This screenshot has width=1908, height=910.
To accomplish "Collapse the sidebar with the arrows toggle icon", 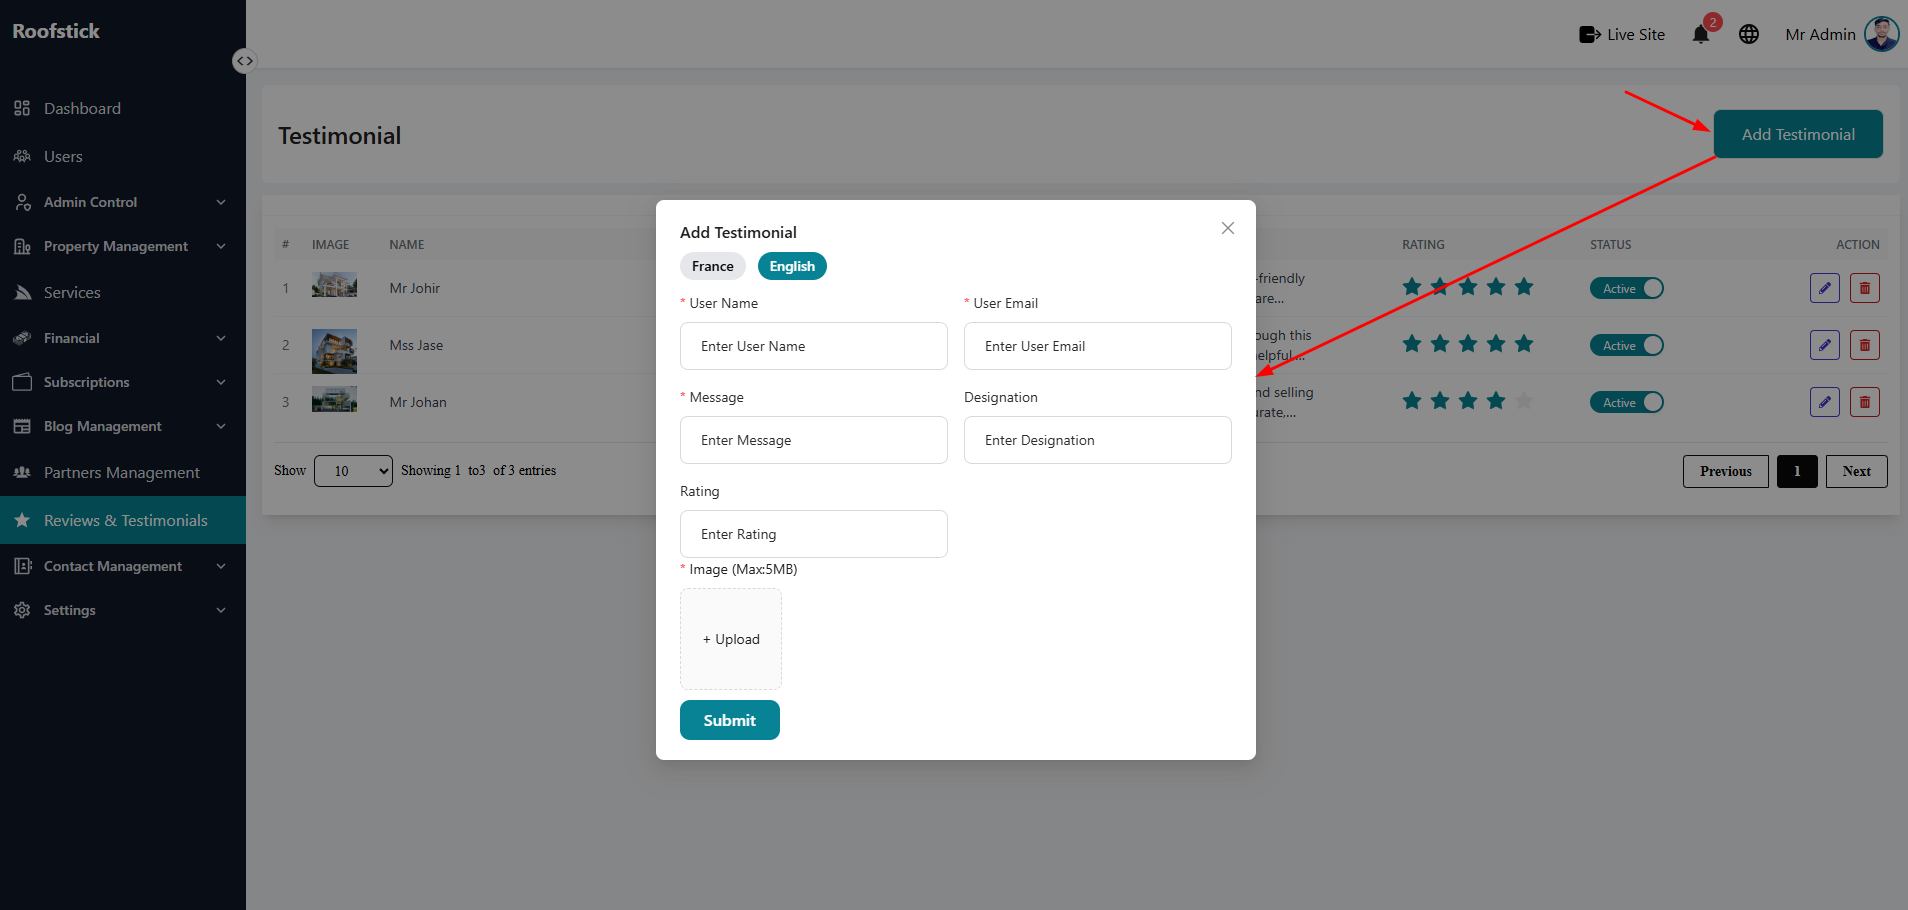I will click(x=244, y=61).
